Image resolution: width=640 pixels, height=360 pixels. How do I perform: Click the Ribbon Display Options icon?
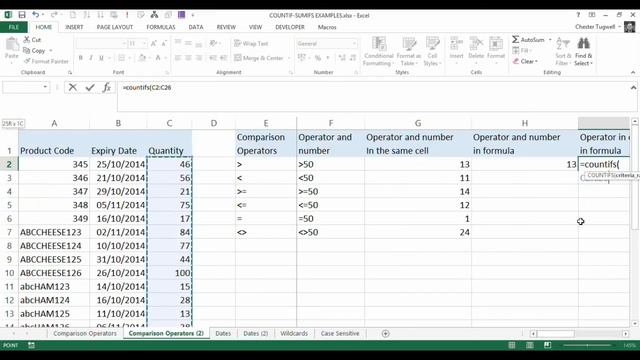point(592,15)
